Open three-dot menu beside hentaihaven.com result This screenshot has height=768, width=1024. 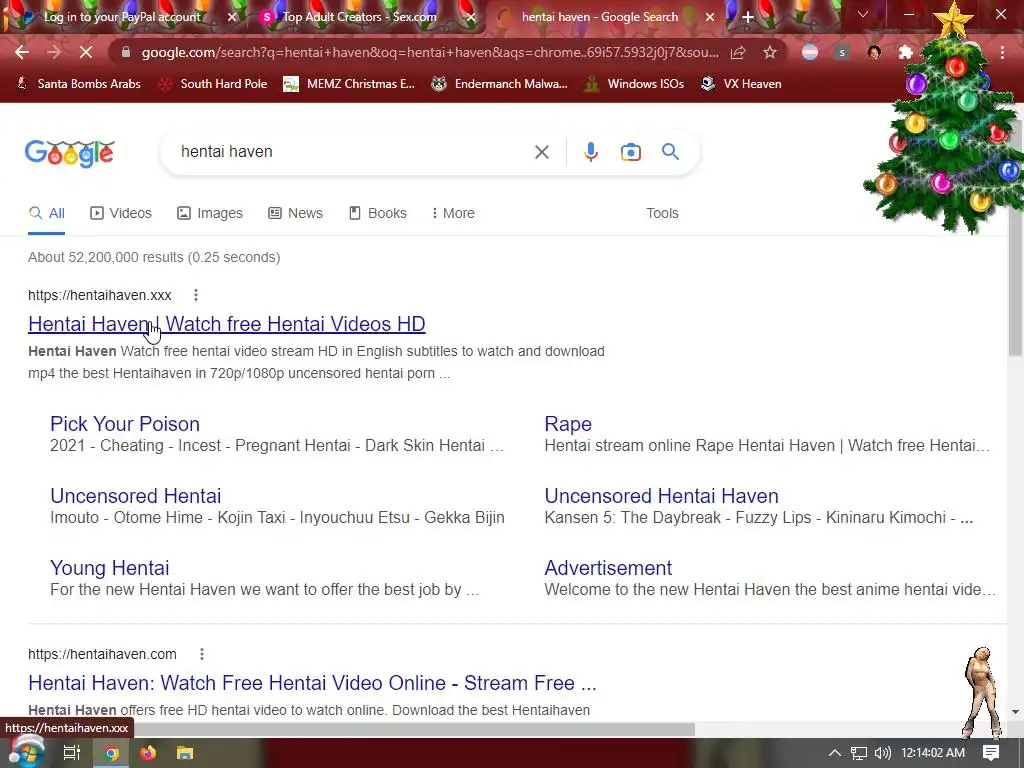(202, 654)
